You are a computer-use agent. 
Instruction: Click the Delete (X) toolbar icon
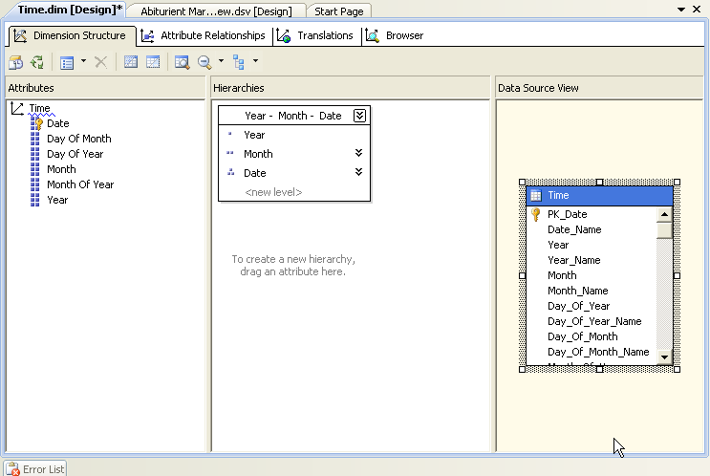[100, 62]
